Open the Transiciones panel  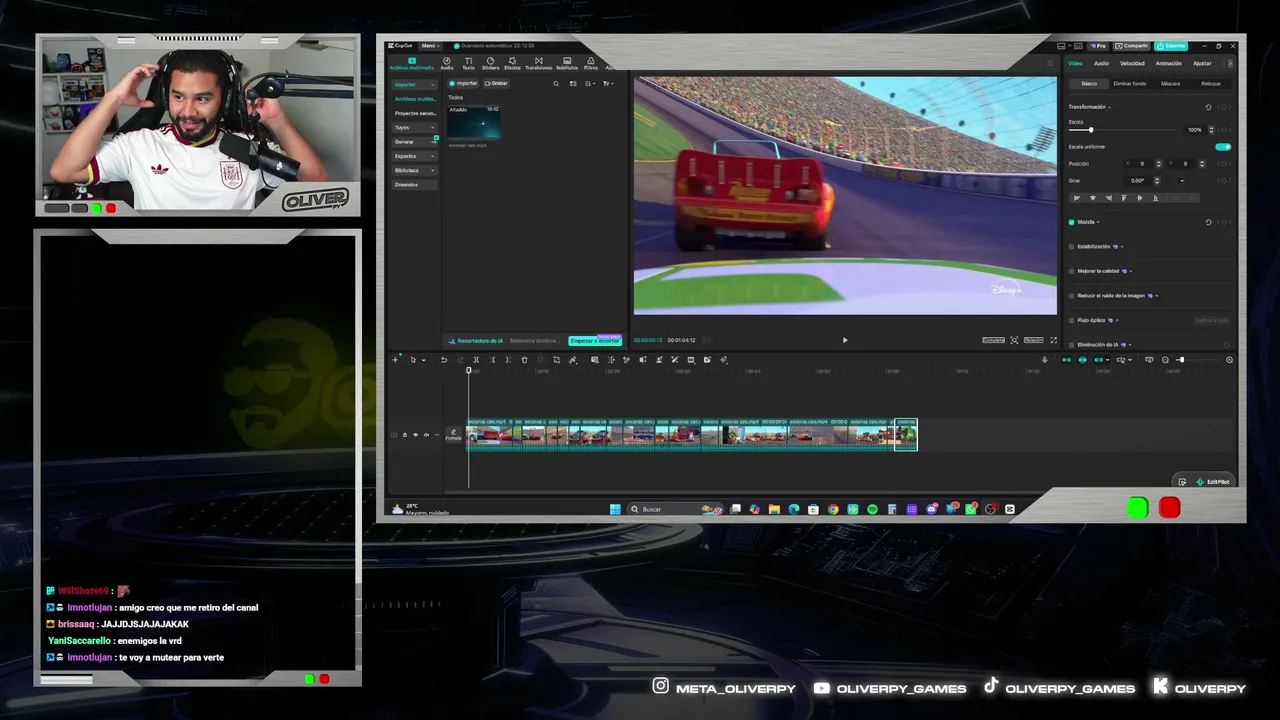tap(538, 64)
